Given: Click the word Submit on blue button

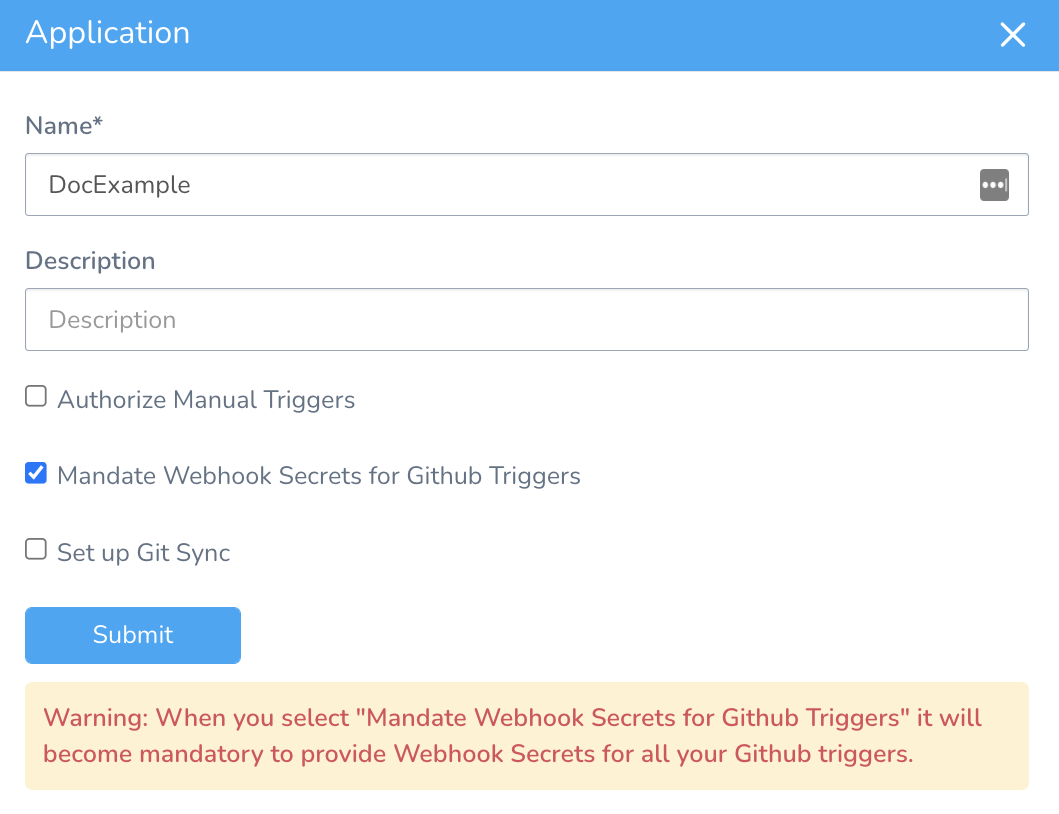Looking at the screenshot, I should click(x=133, y=635).
